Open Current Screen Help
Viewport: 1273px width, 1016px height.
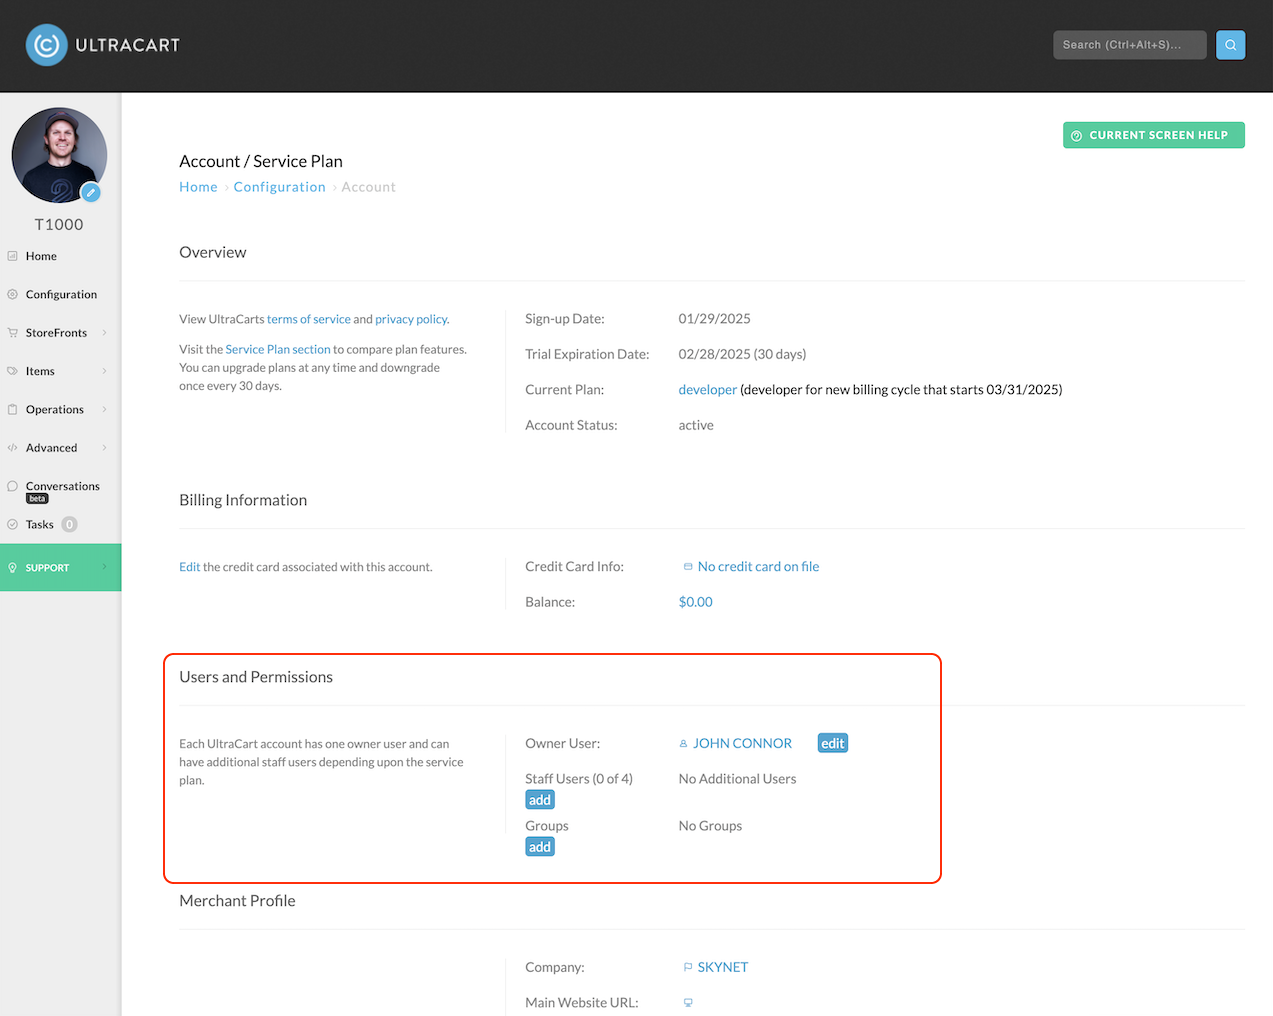pos(1154,135)
